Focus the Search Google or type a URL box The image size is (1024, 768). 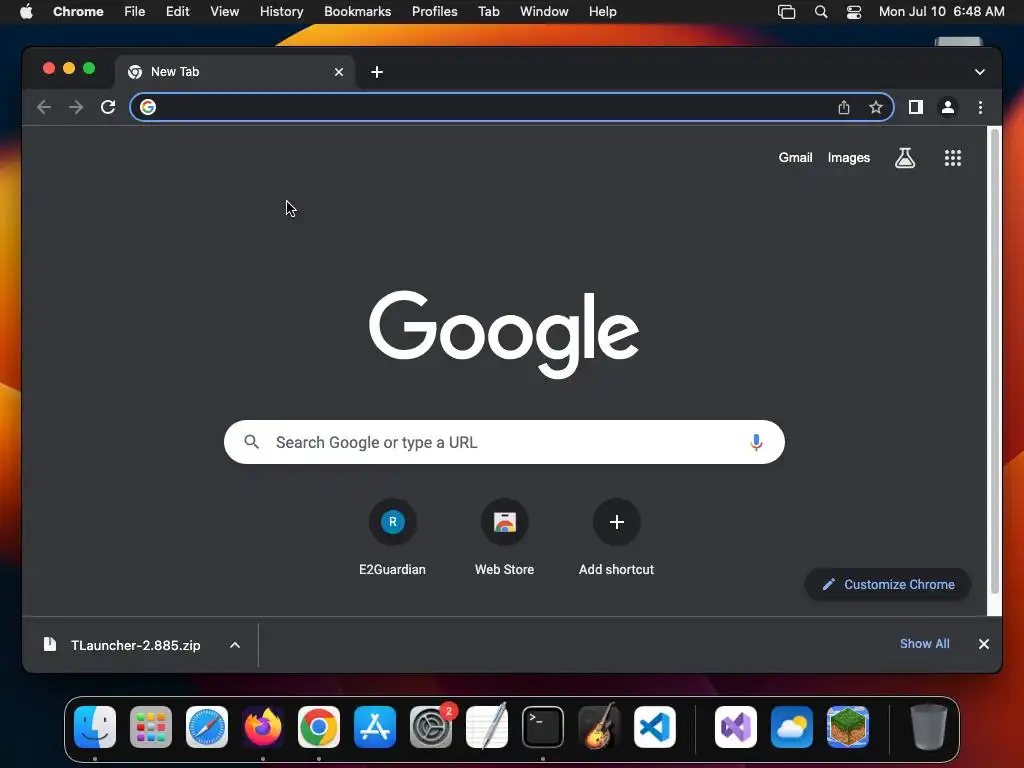[504, 442]
